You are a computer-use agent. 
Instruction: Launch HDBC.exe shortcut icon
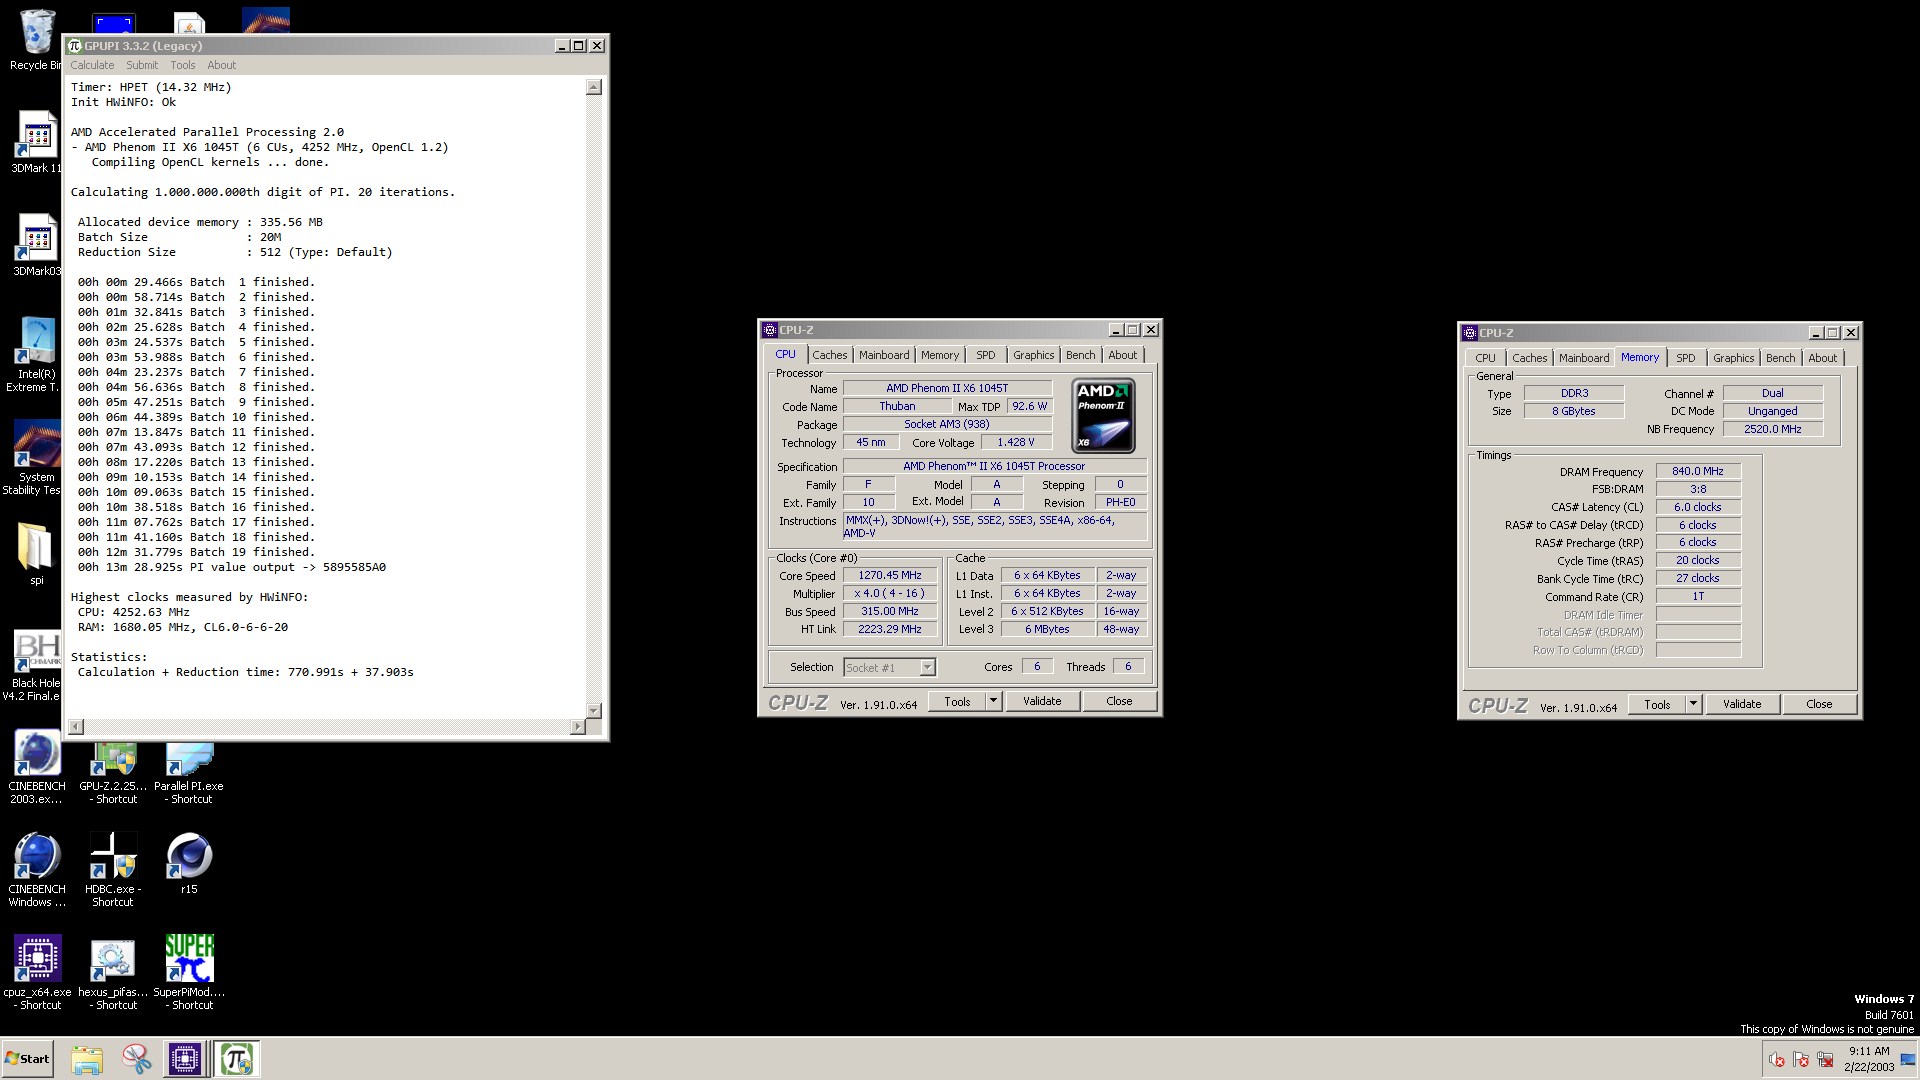point(113,870)
